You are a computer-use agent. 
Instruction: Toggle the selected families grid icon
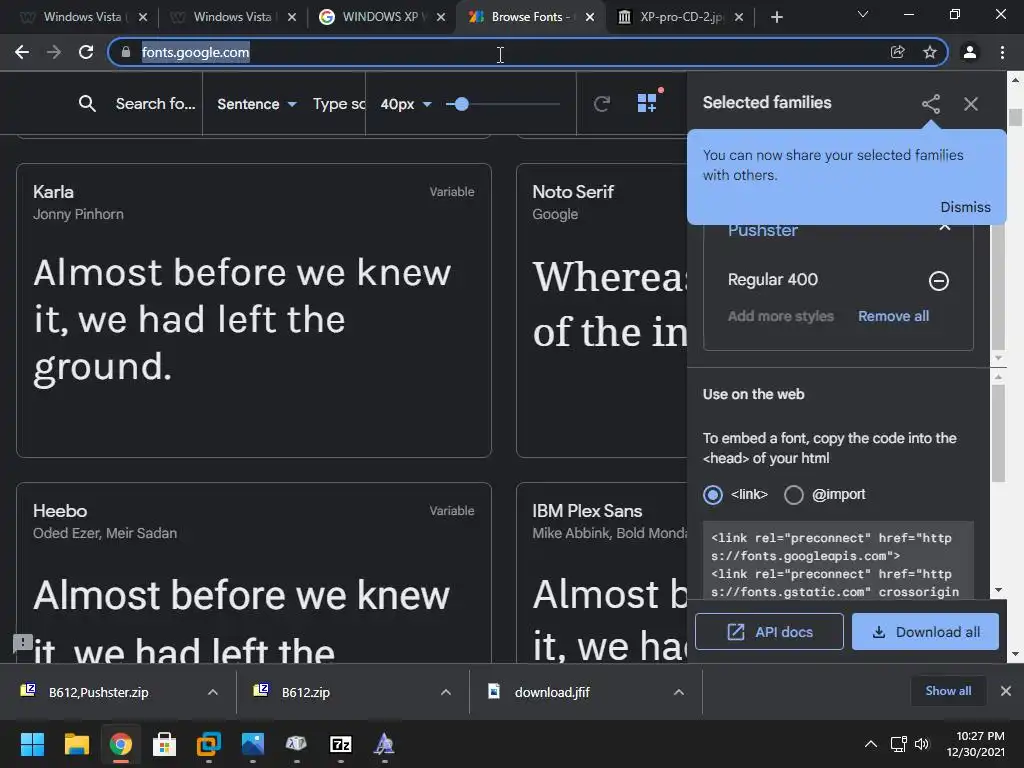[647, 103]
